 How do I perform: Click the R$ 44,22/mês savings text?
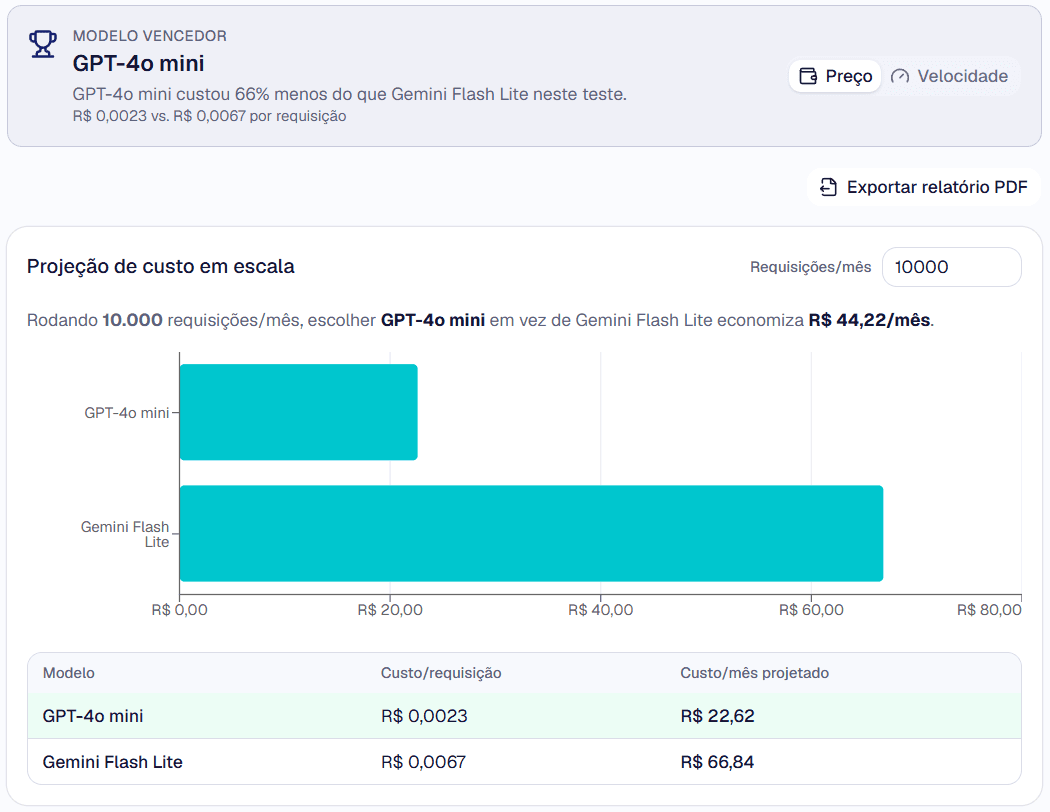869,320
